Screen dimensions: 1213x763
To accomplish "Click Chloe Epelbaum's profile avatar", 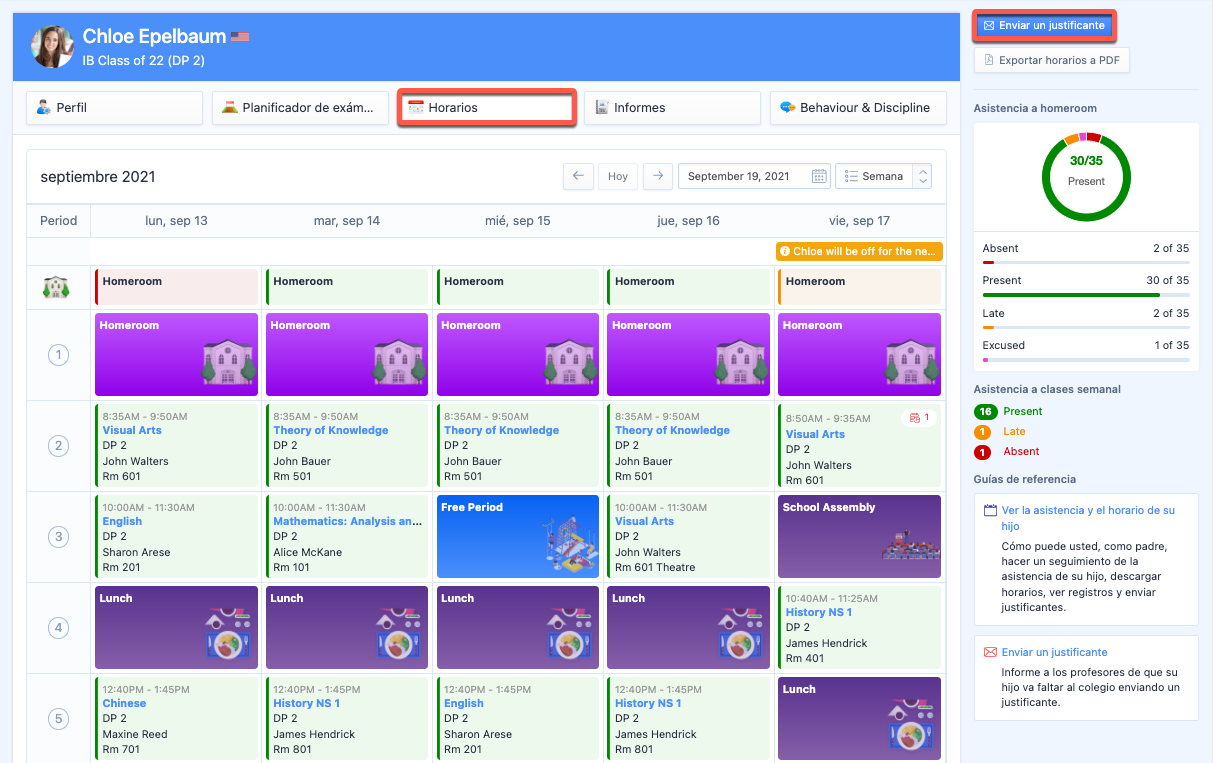I will click(x=52, y=46).
